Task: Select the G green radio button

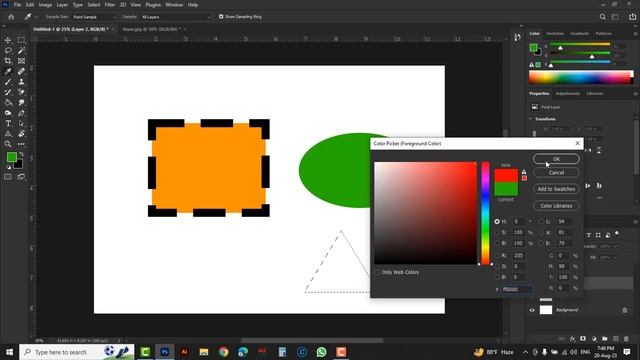Action: tap(497, 266)
